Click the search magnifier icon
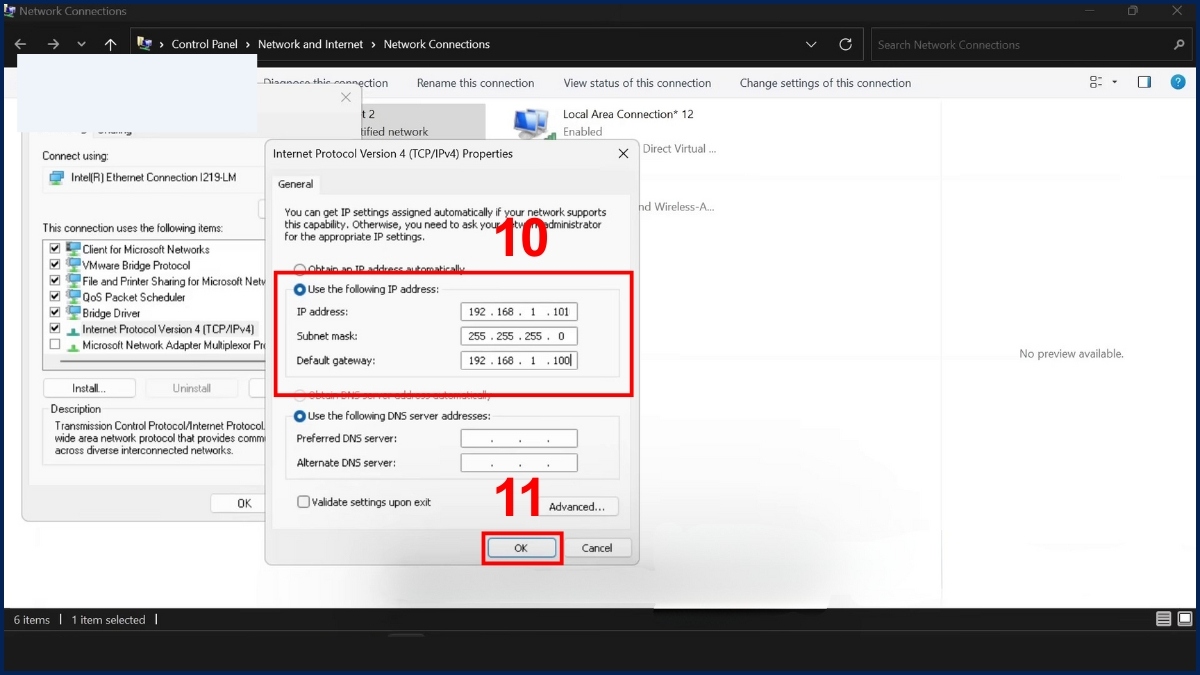The image size is (1200, 675). 1179,45
